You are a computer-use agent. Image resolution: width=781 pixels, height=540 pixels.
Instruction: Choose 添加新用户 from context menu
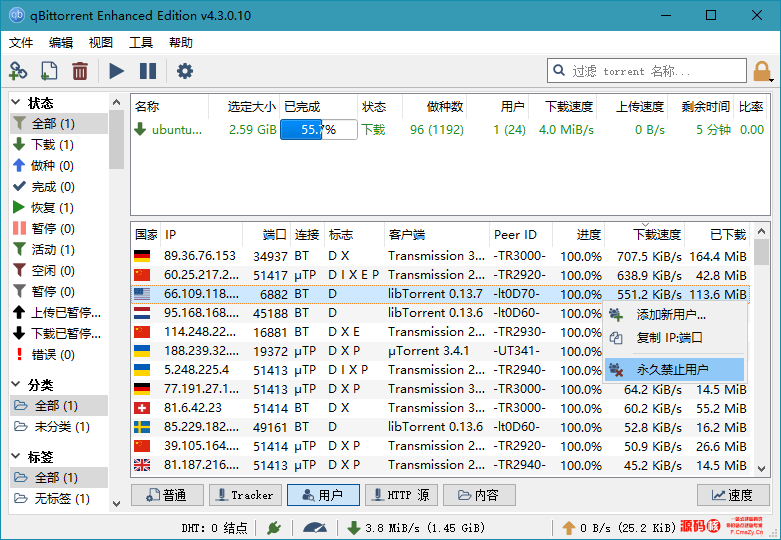coord(674,315)
